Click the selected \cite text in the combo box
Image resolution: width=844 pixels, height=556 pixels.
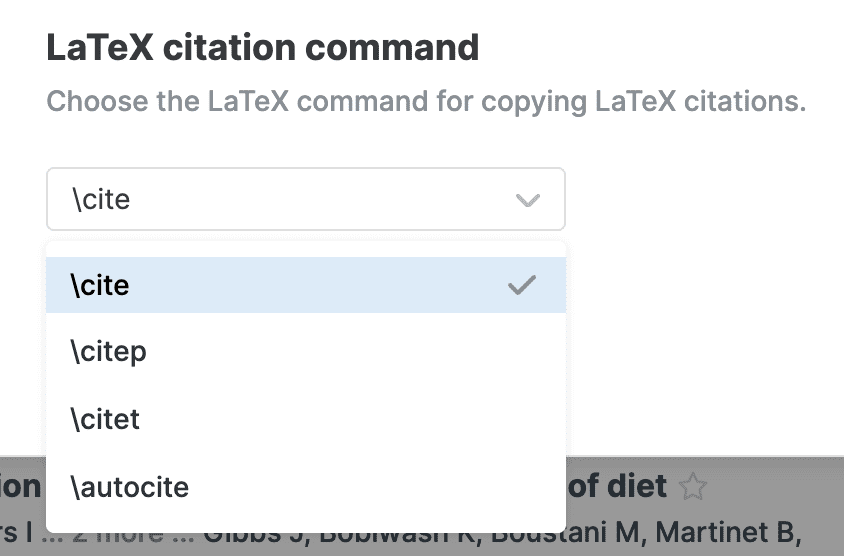pyautogui.click(x=101, y=200)
